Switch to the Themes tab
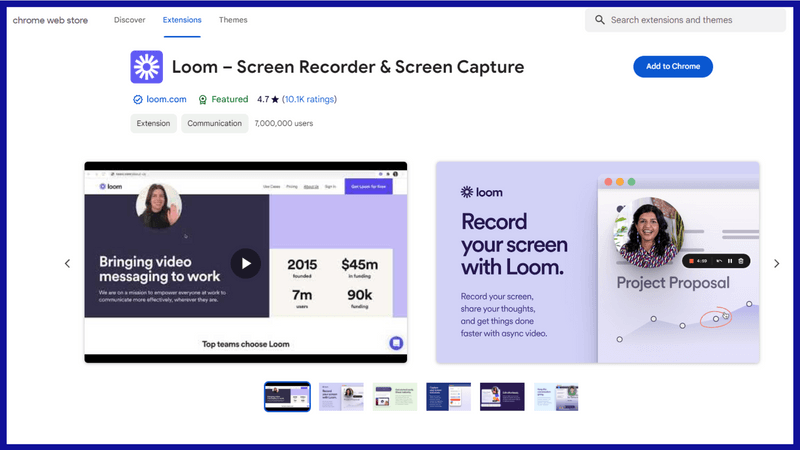800x450 pixels. 233,20
